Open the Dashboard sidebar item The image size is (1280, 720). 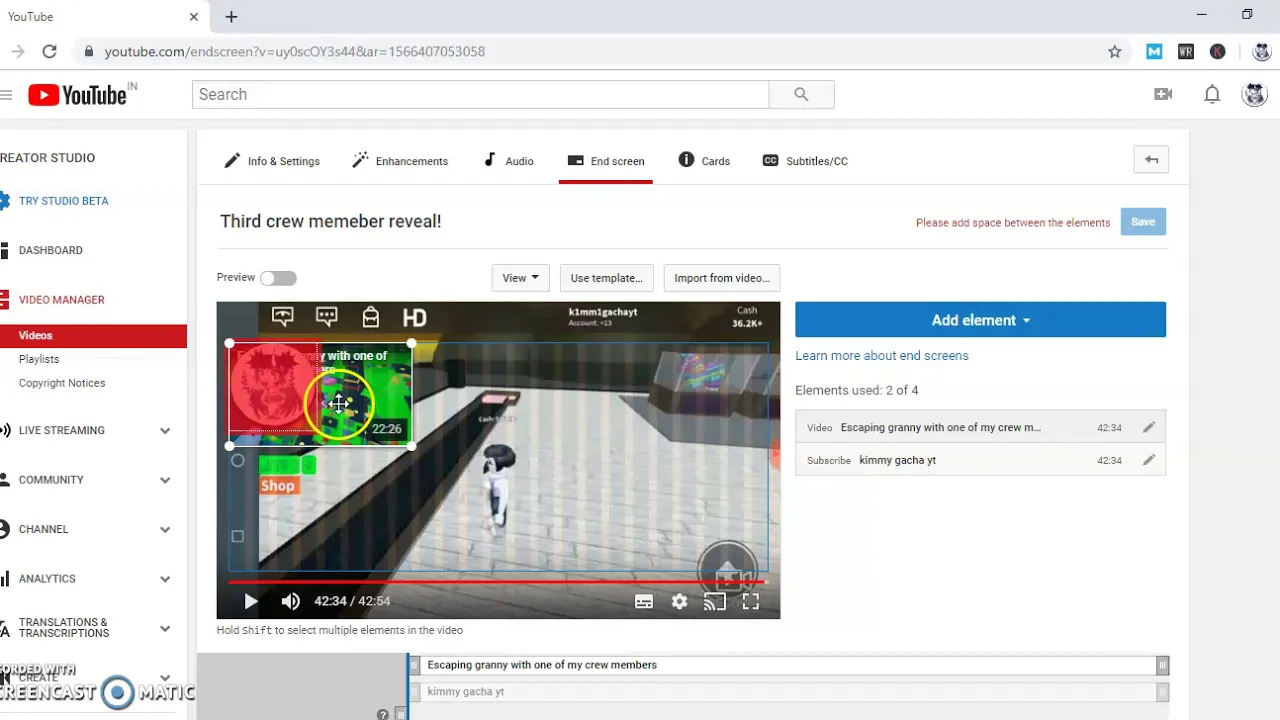[51, 250]
